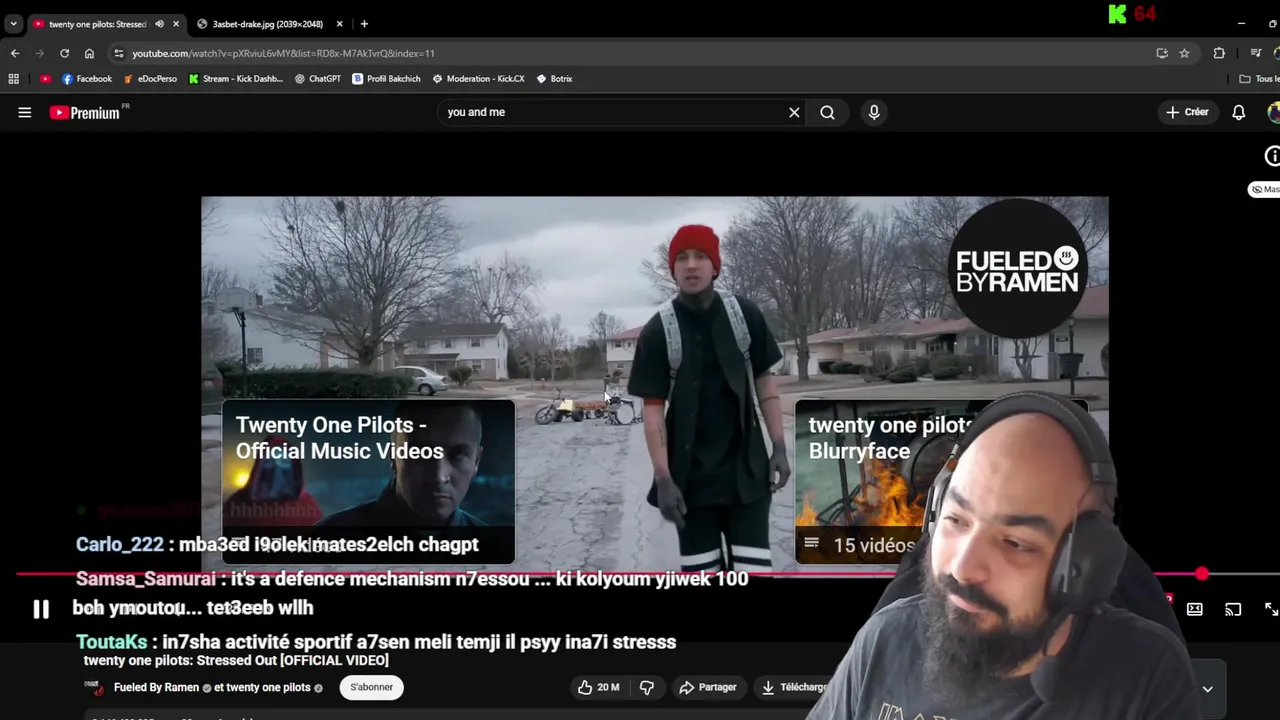Open the Créer menu
Viewport: 1280px width, 720px height.
click(x=1187, y=112)
